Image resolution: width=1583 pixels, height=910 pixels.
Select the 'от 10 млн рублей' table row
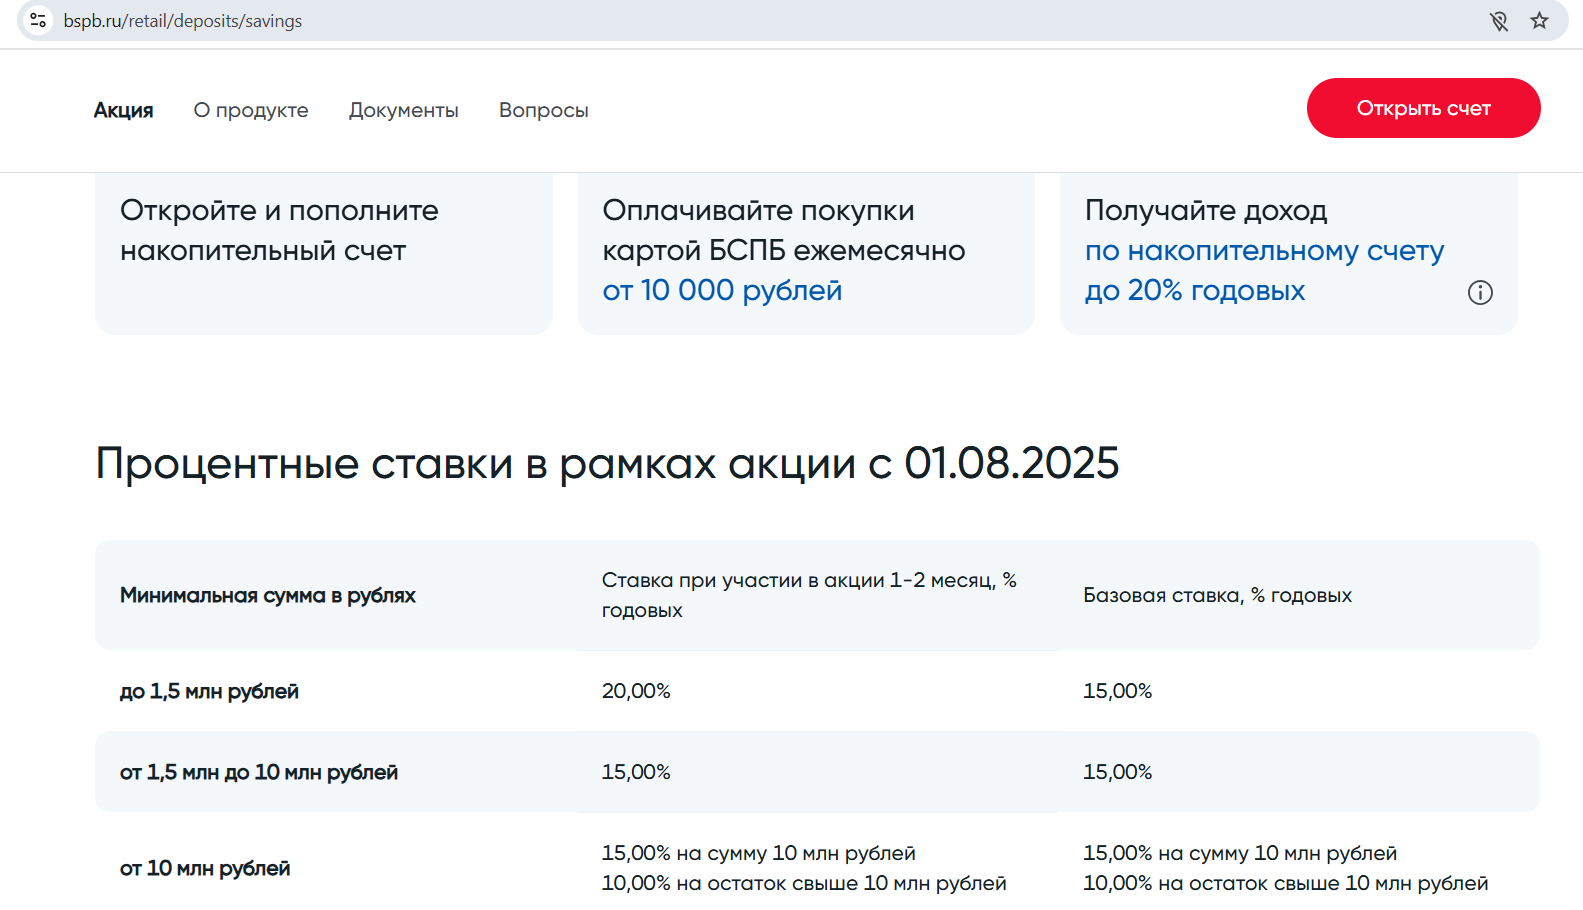pos(817,867)
